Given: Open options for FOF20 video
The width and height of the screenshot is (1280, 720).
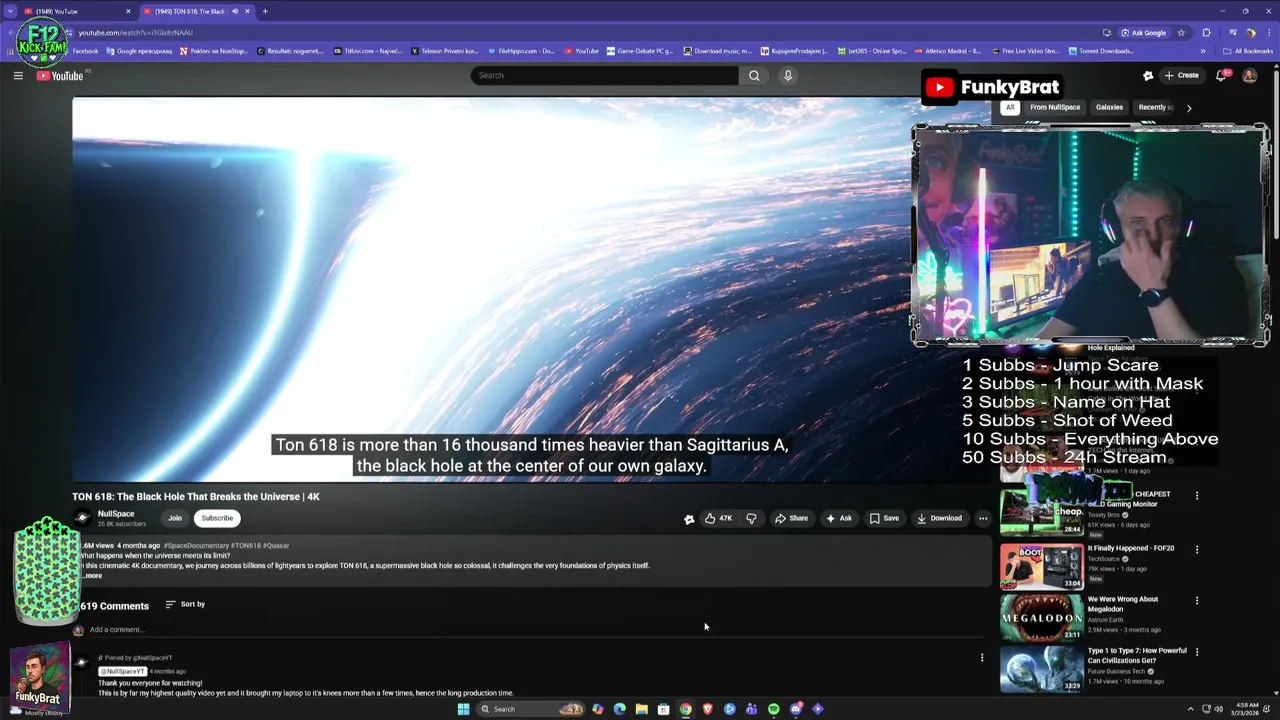Looking at the screenshot, I should 1197,549.
